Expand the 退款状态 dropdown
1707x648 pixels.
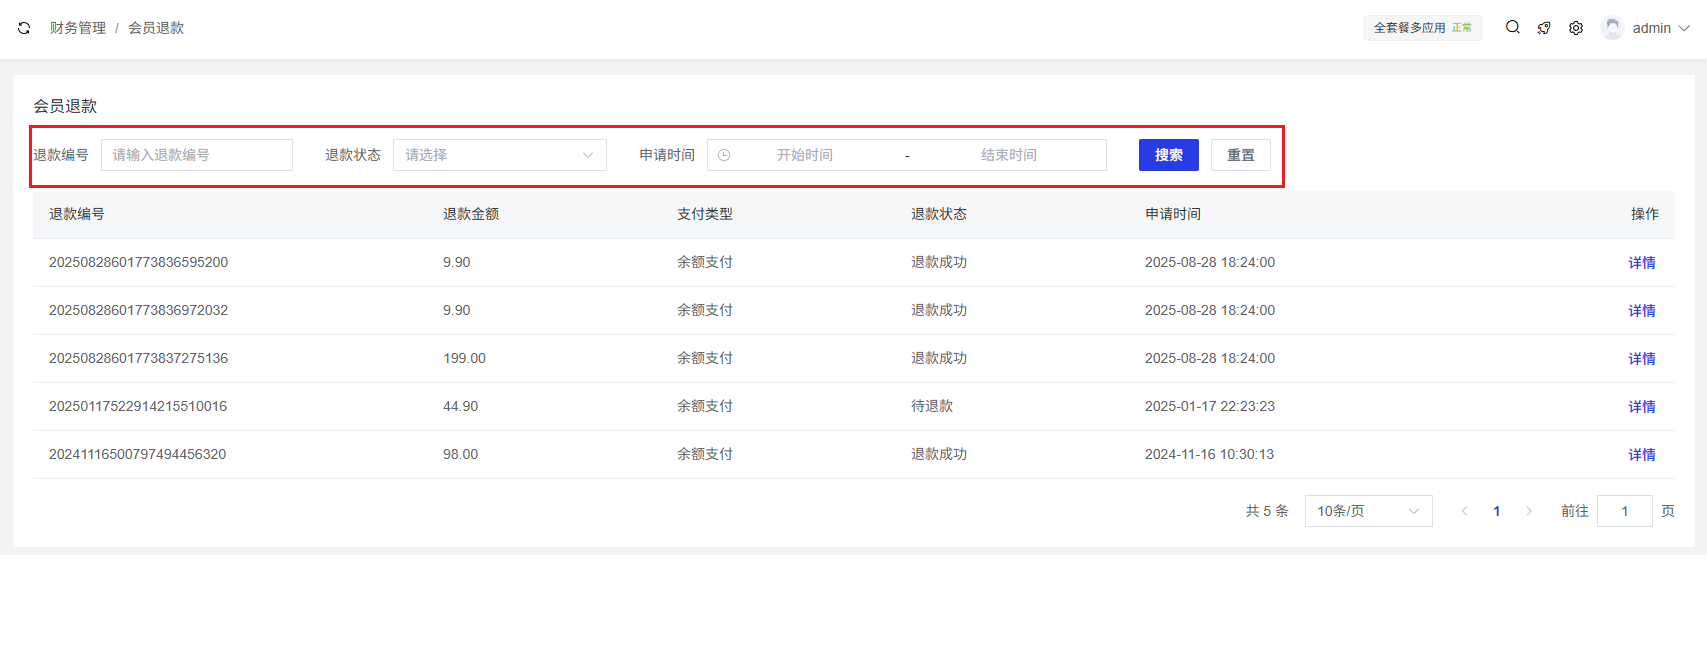[x=499, y=155]
